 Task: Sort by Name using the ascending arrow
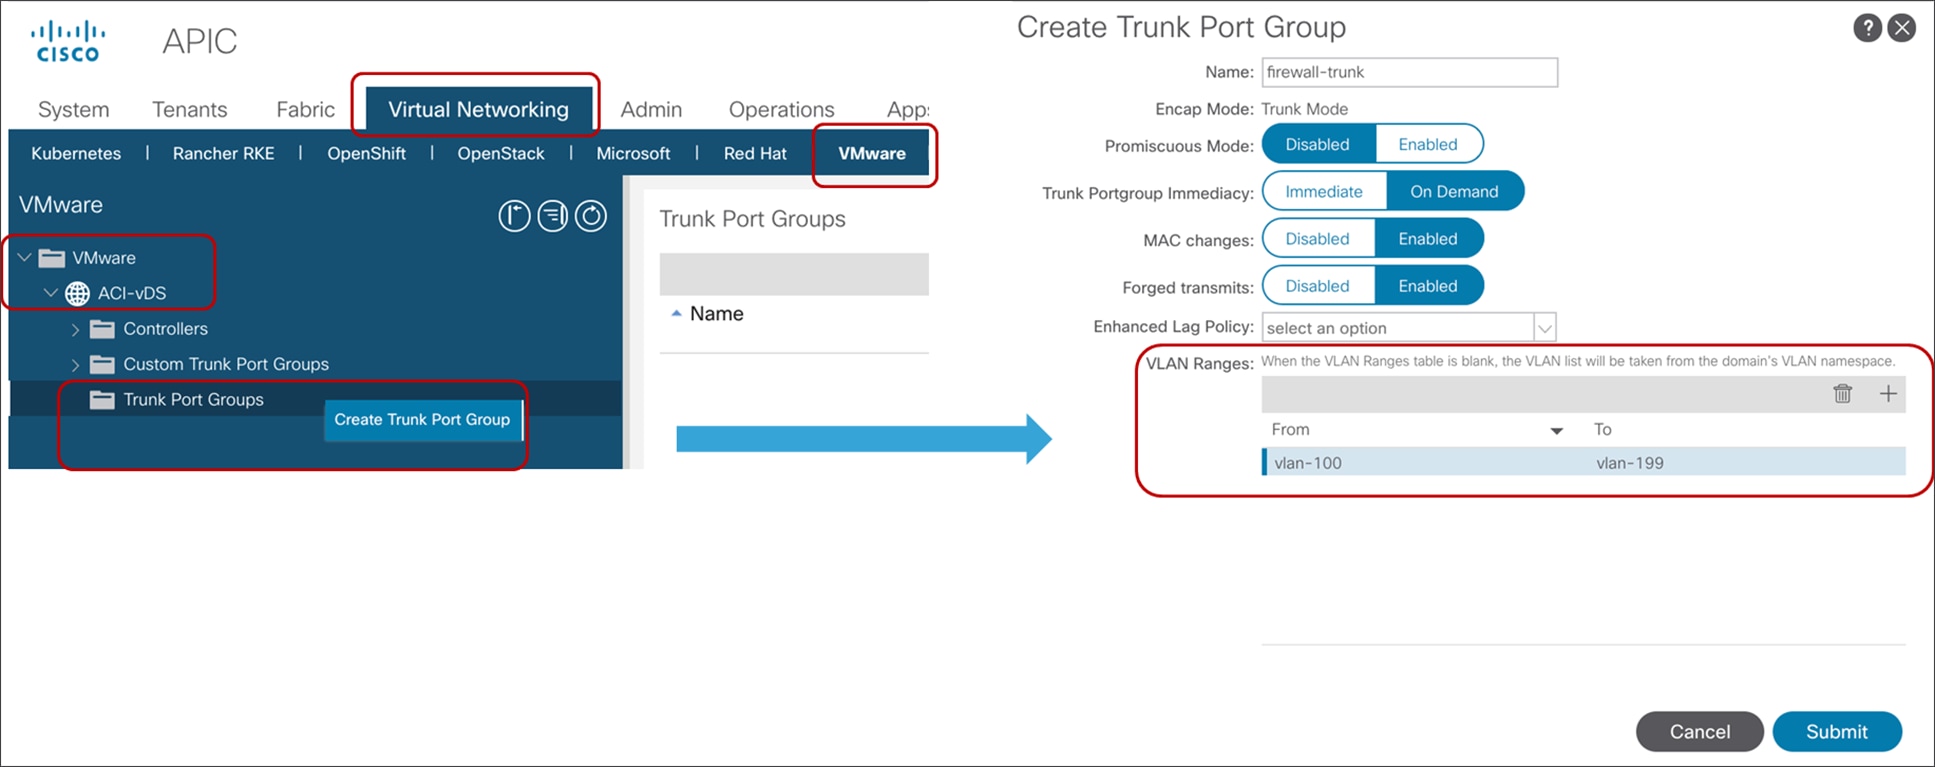click(x=676, y=314)
